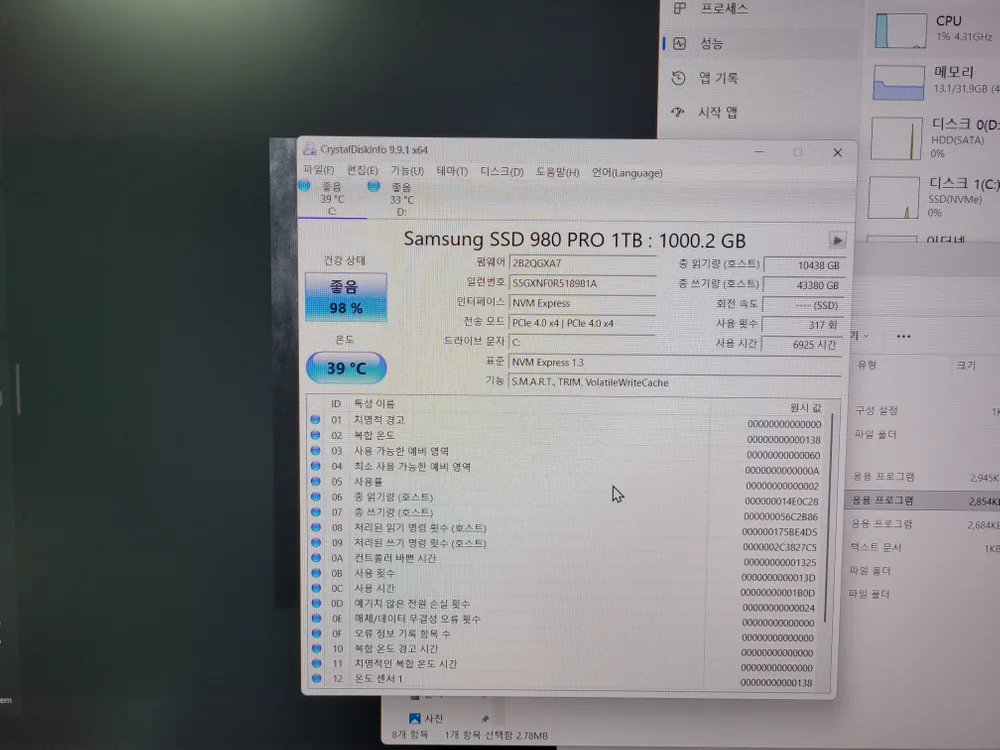The height and width of the screenshot is (750, 1000).
Task: Close the CrystalDiskInfo window
Action: (837, 152)
